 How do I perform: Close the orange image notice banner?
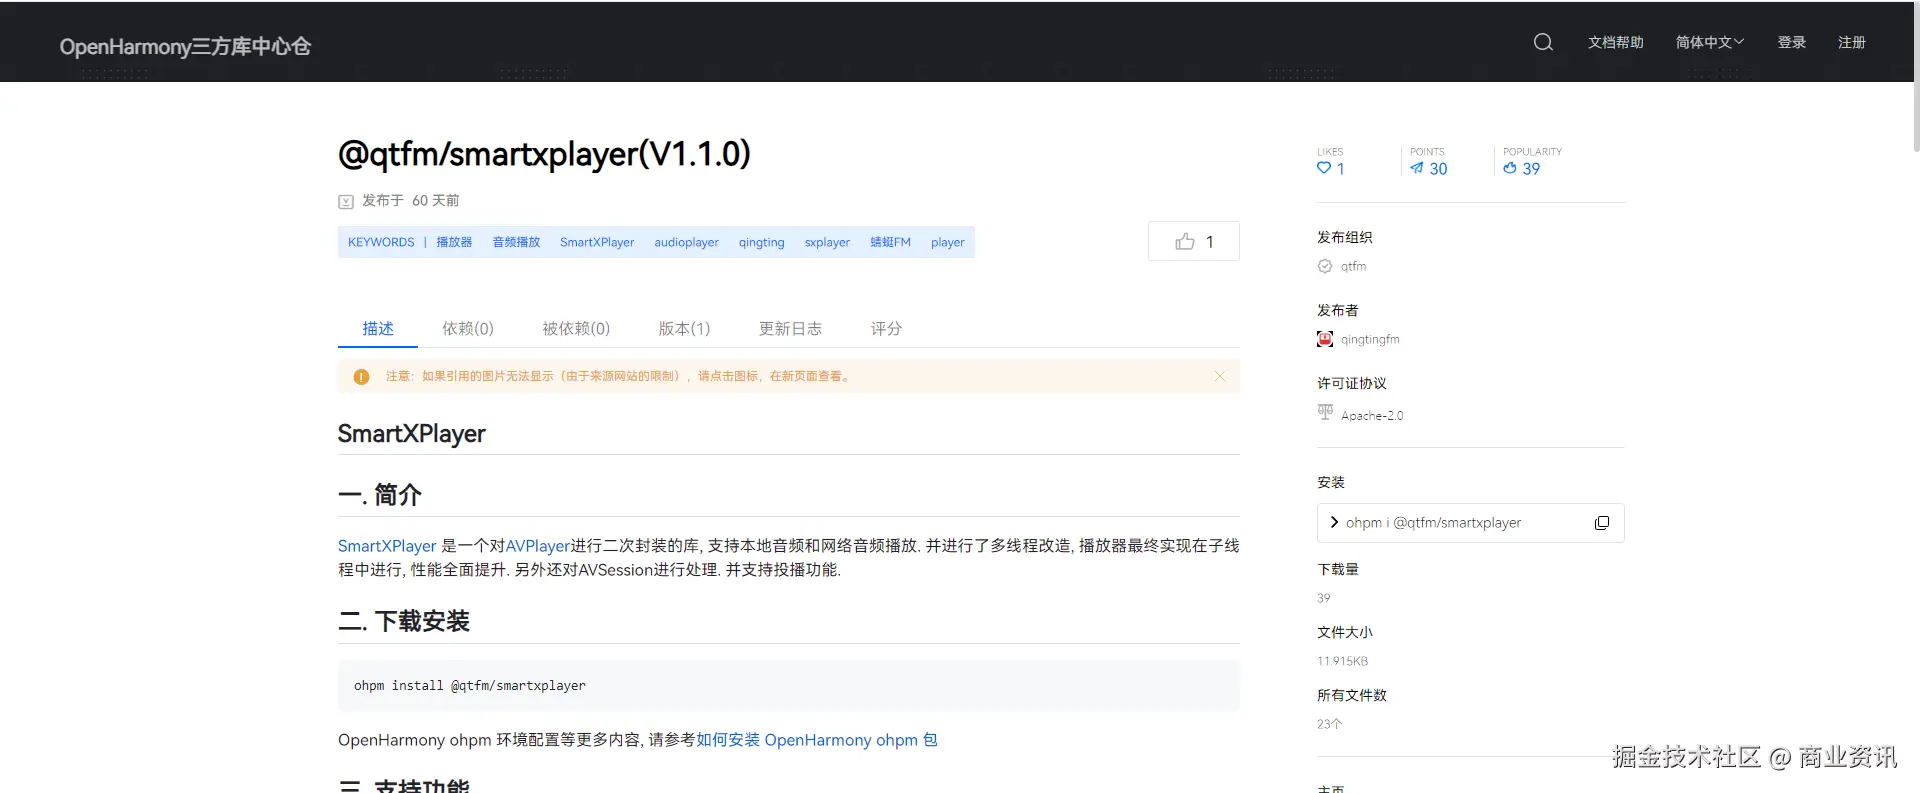pyautogui.click(x=1220, y=376)
